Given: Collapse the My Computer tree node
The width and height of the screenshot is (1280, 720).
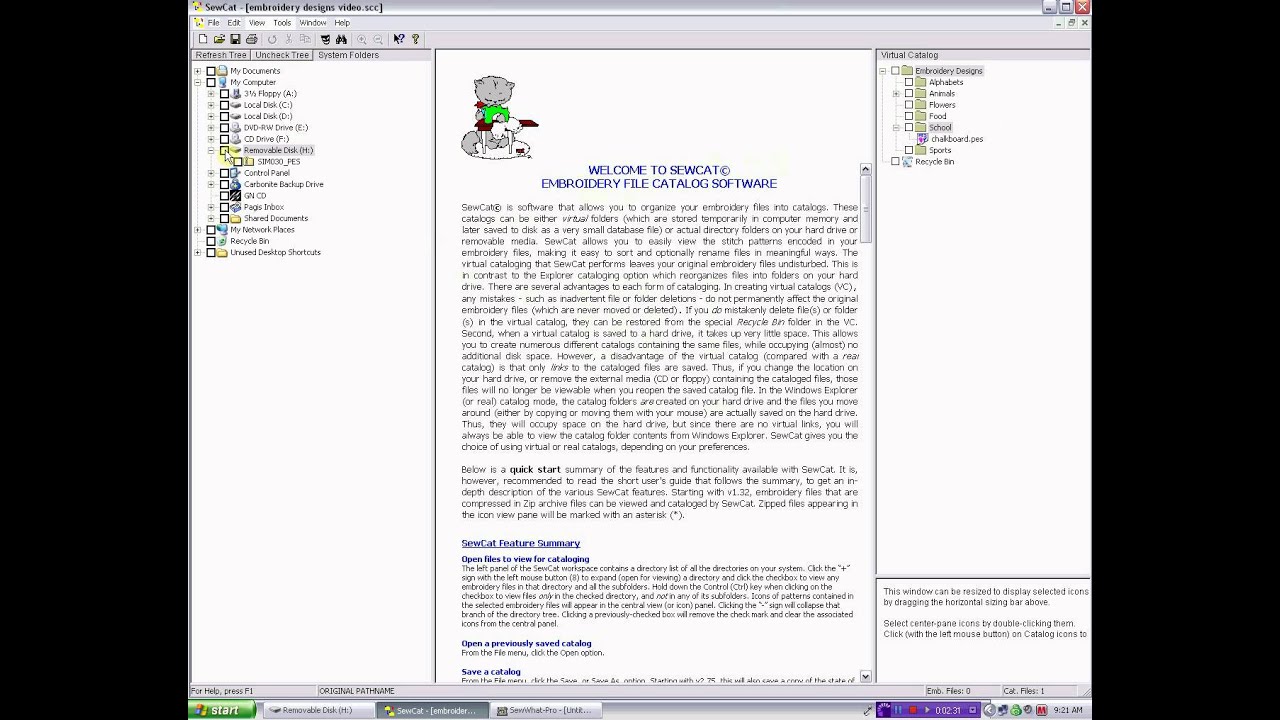Looking at the screenshot, I should tap(197, 82).
